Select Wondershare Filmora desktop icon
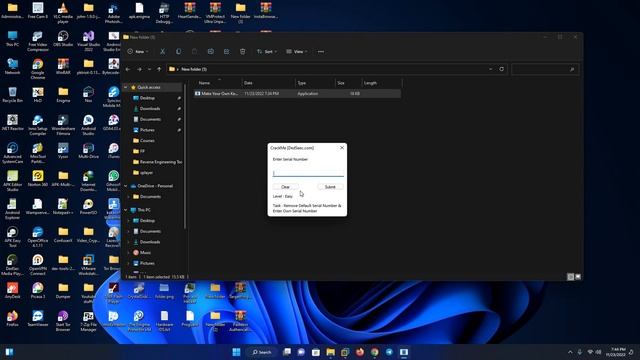 (63, 124)
